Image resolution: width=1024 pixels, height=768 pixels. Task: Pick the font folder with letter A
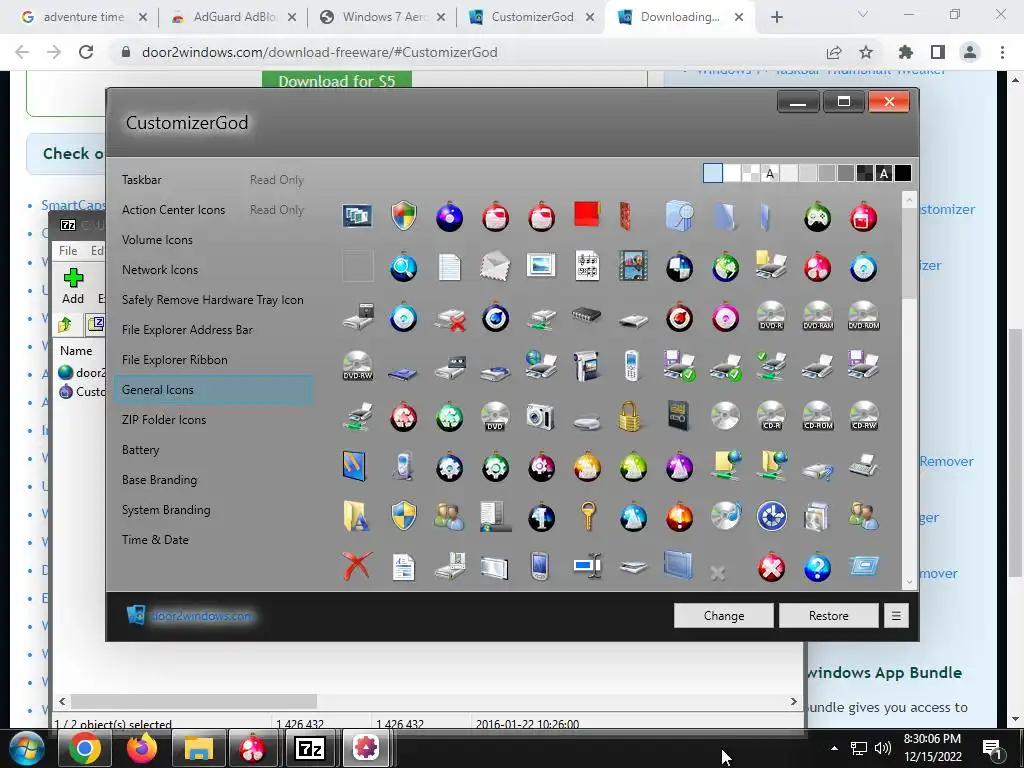point(356,516)
